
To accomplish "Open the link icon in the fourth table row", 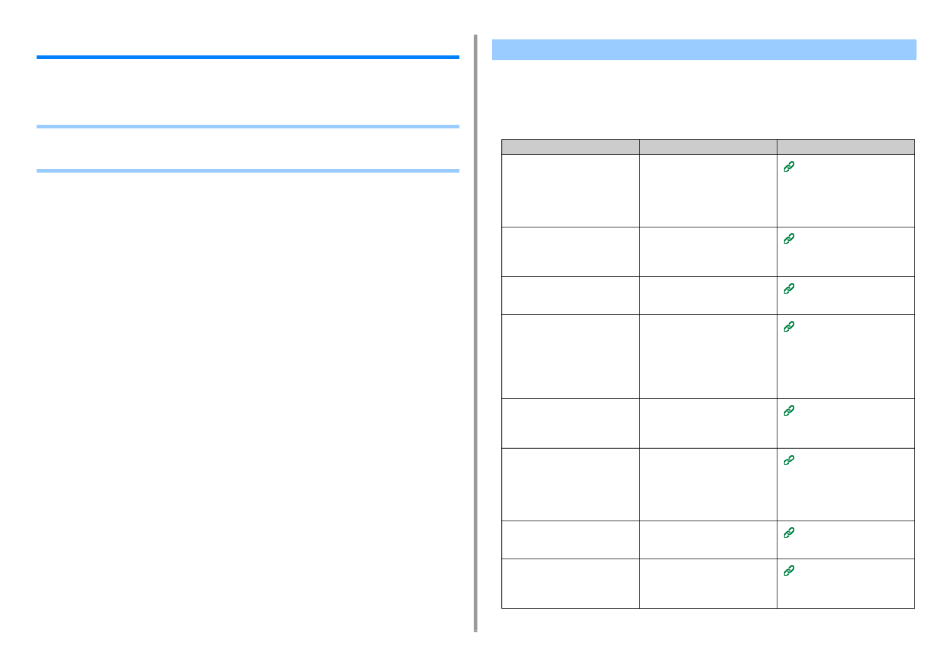I will pos(789,327).
